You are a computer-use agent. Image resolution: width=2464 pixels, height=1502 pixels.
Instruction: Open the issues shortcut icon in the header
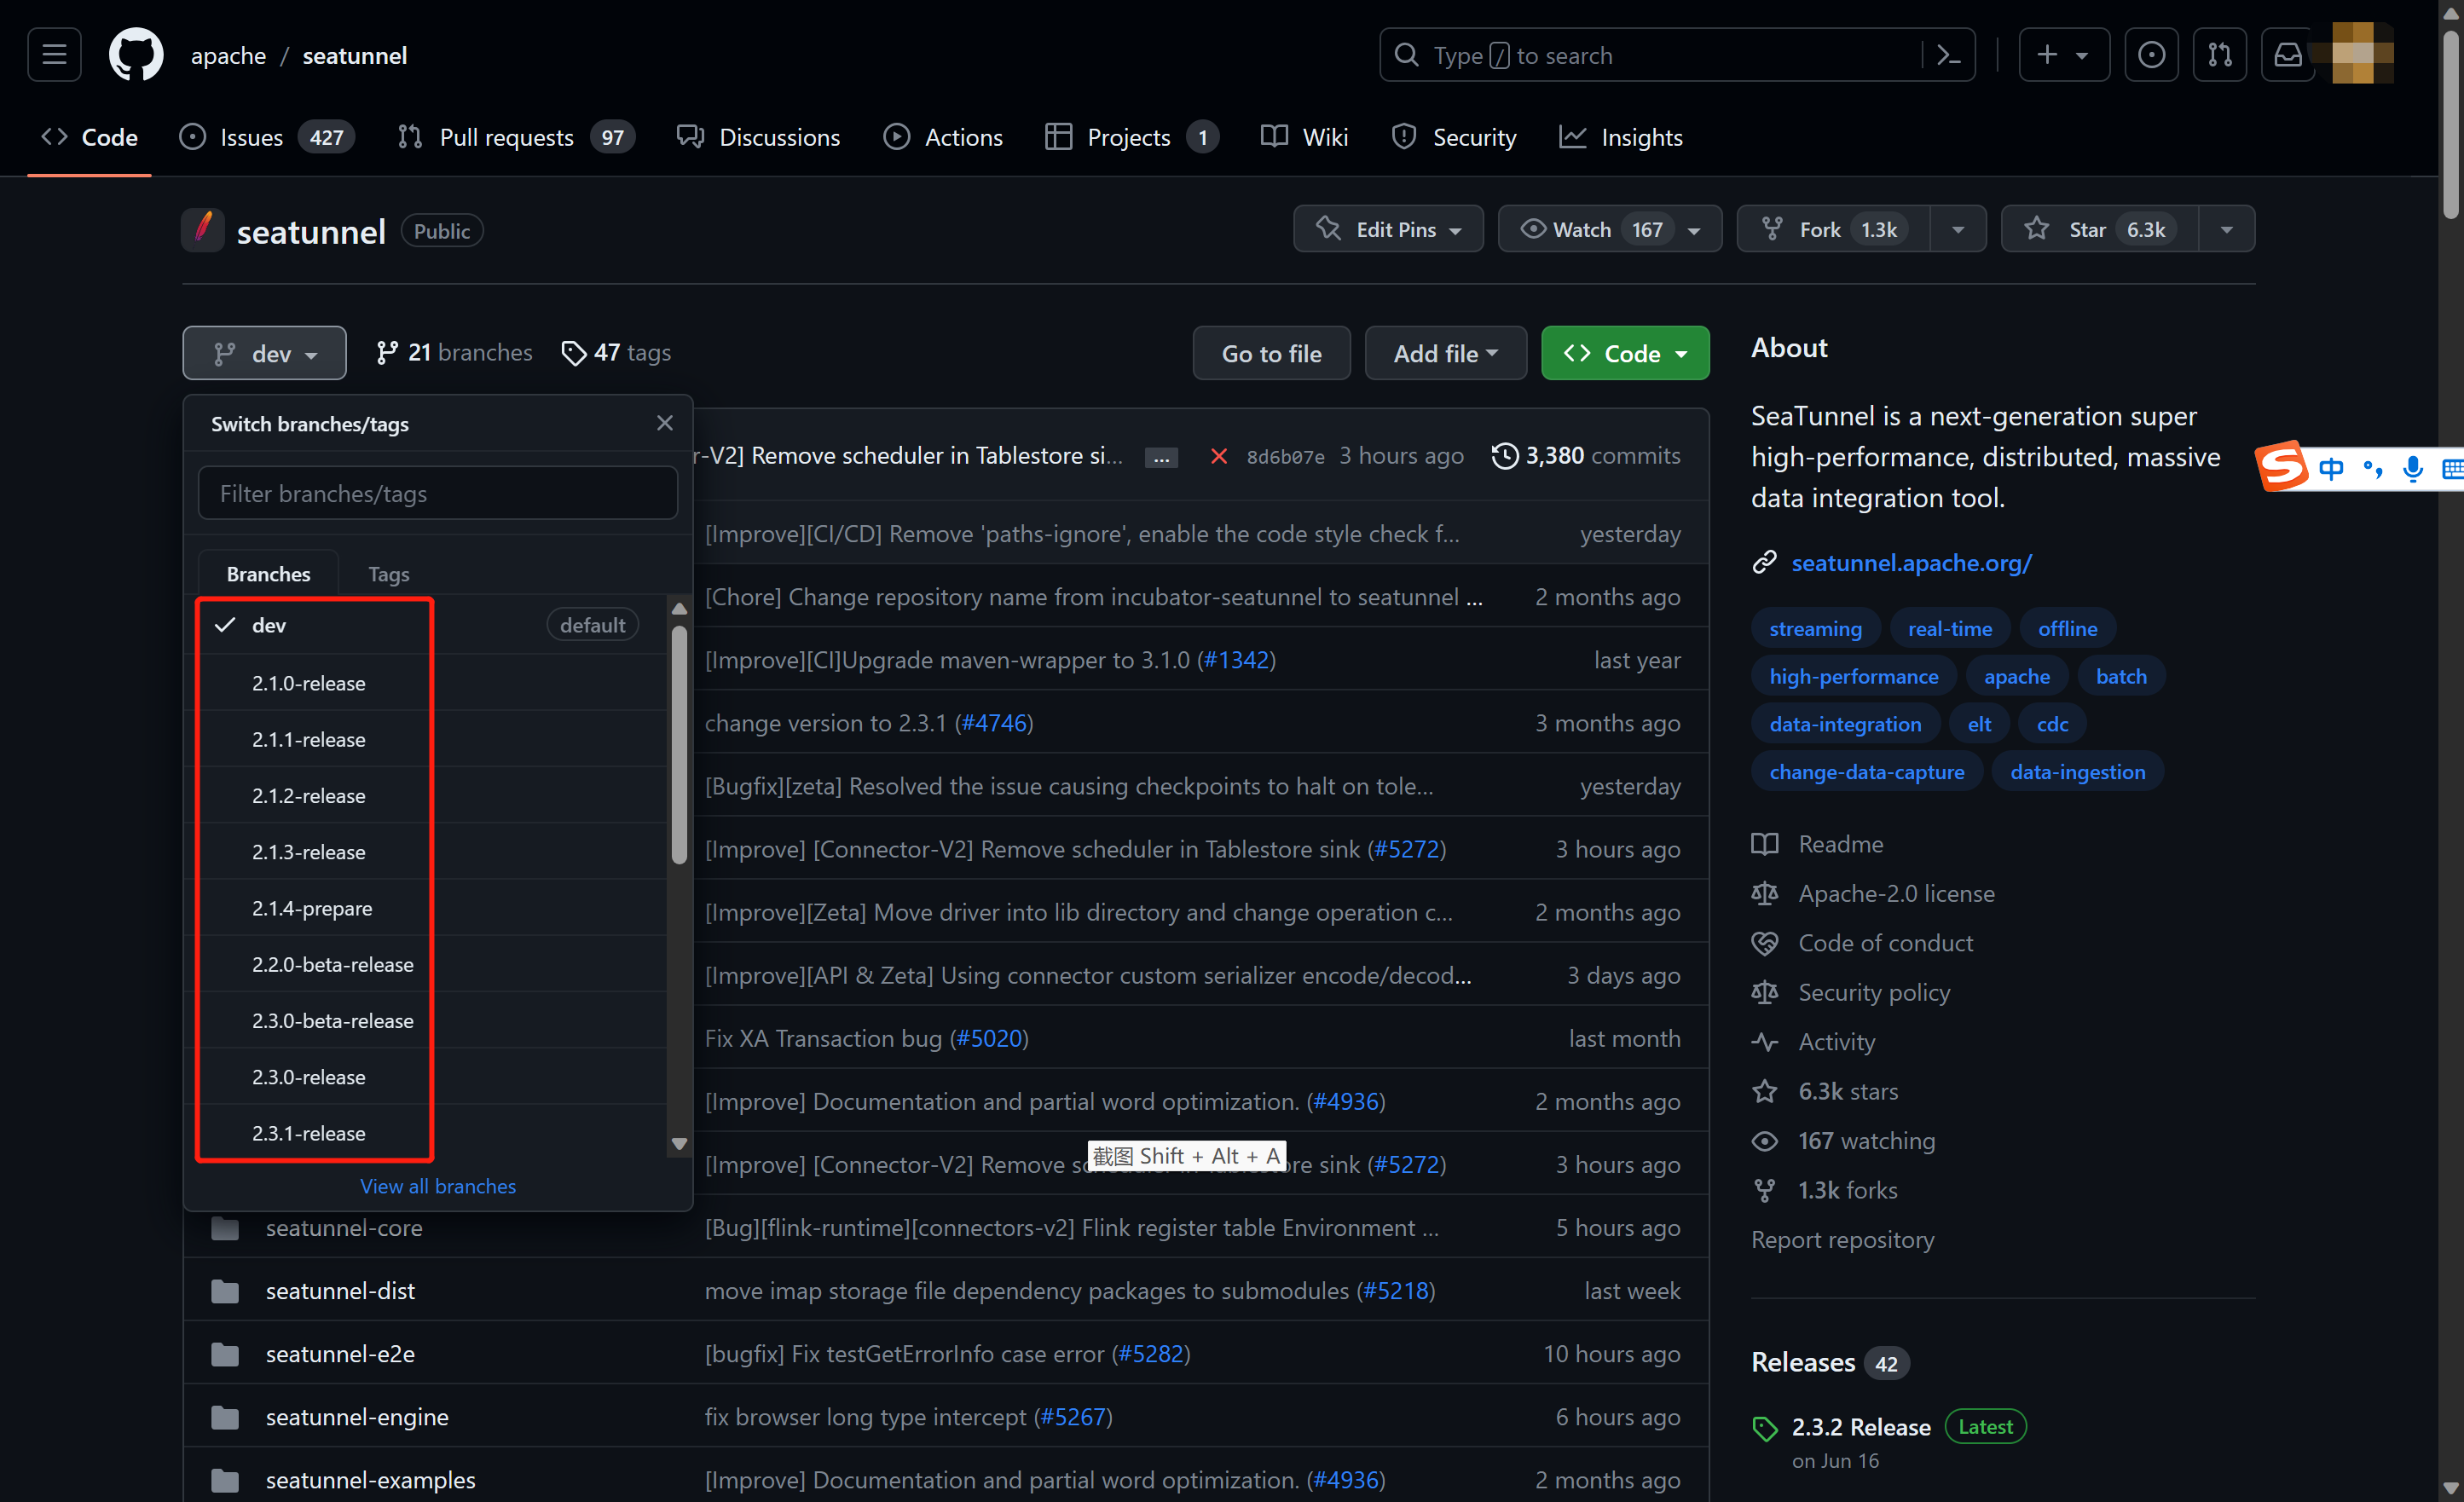2151,55
